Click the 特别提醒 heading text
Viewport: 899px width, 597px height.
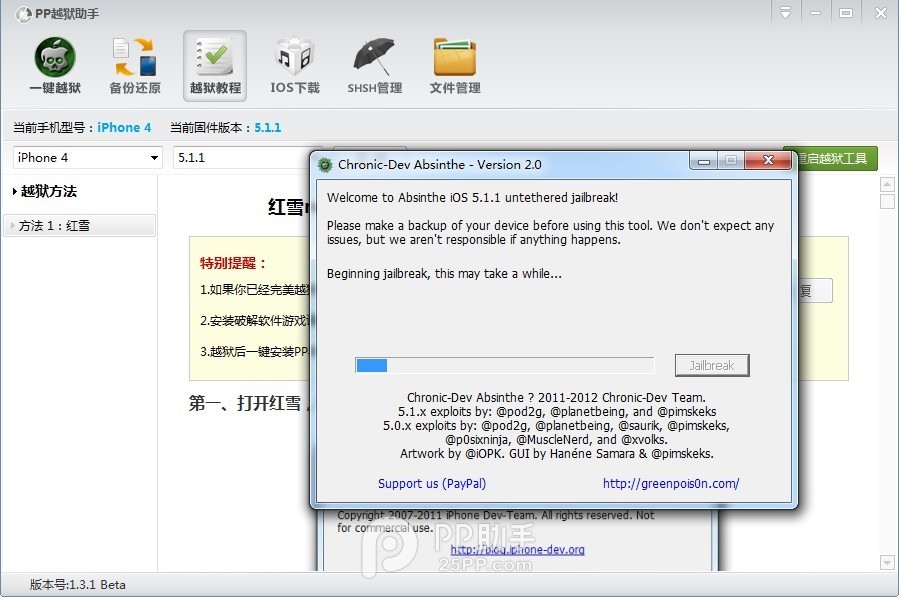[233, 263]
